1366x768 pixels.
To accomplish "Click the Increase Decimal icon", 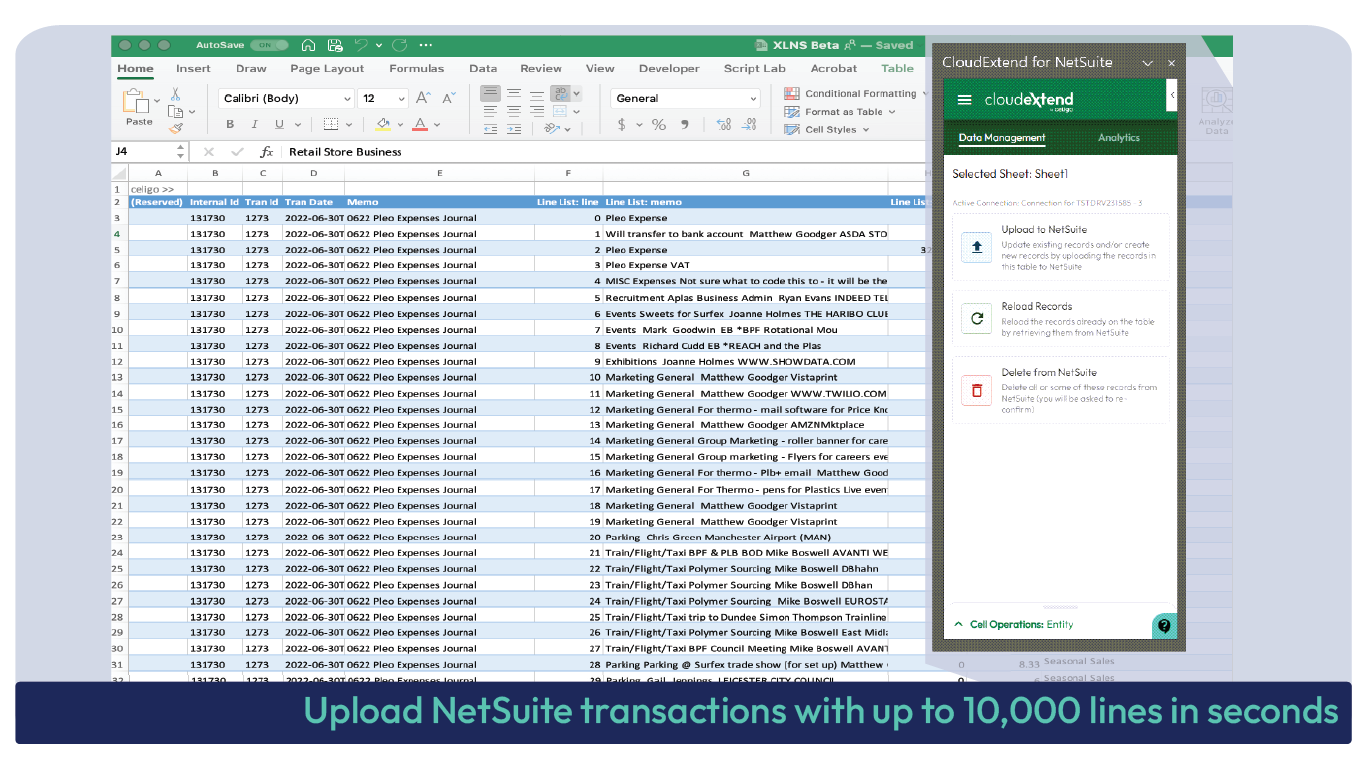I will point(723,125).
